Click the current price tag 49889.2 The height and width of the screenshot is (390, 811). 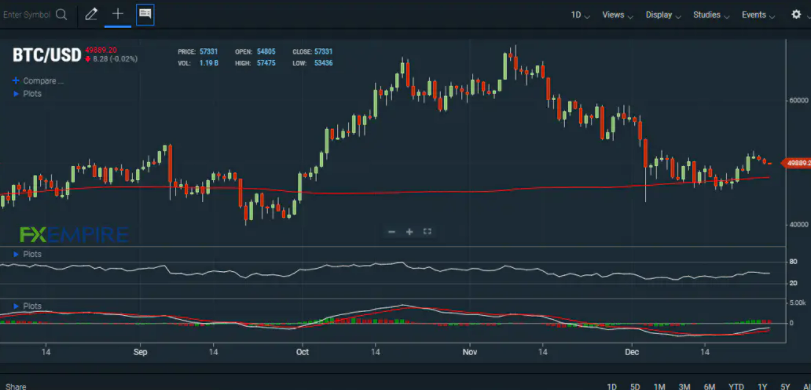tap(797, 163)
